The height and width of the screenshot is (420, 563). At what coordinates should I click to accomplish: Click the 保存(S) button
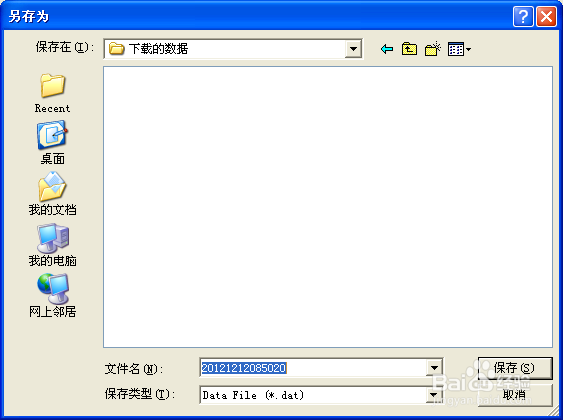(515, 368)
